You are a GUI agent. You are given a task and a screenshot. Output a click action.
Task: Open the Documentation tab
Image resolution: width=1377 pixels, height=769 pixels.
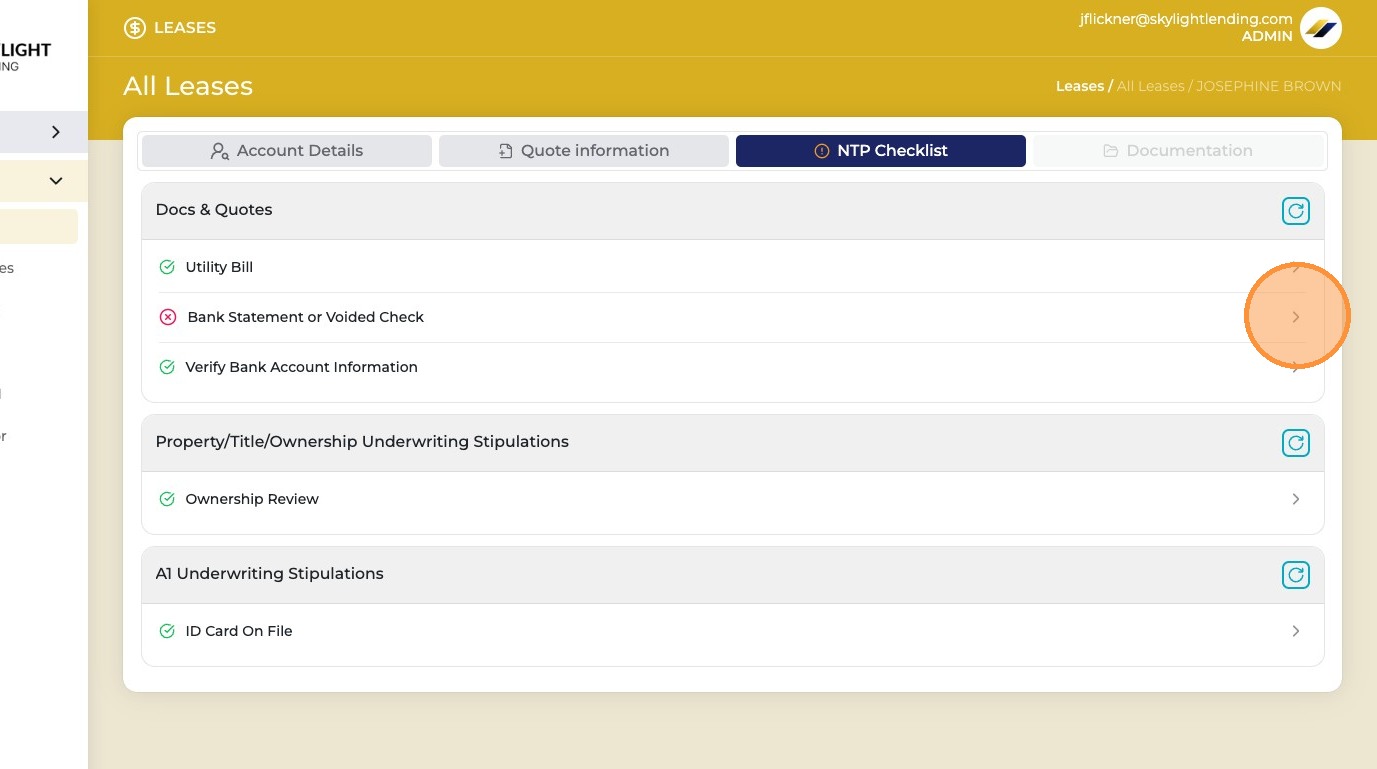pos(1178,151)
